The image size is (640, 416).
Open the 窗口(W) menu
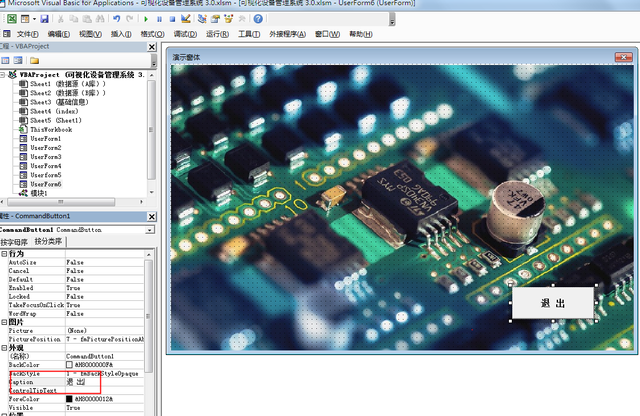(327, 34)
